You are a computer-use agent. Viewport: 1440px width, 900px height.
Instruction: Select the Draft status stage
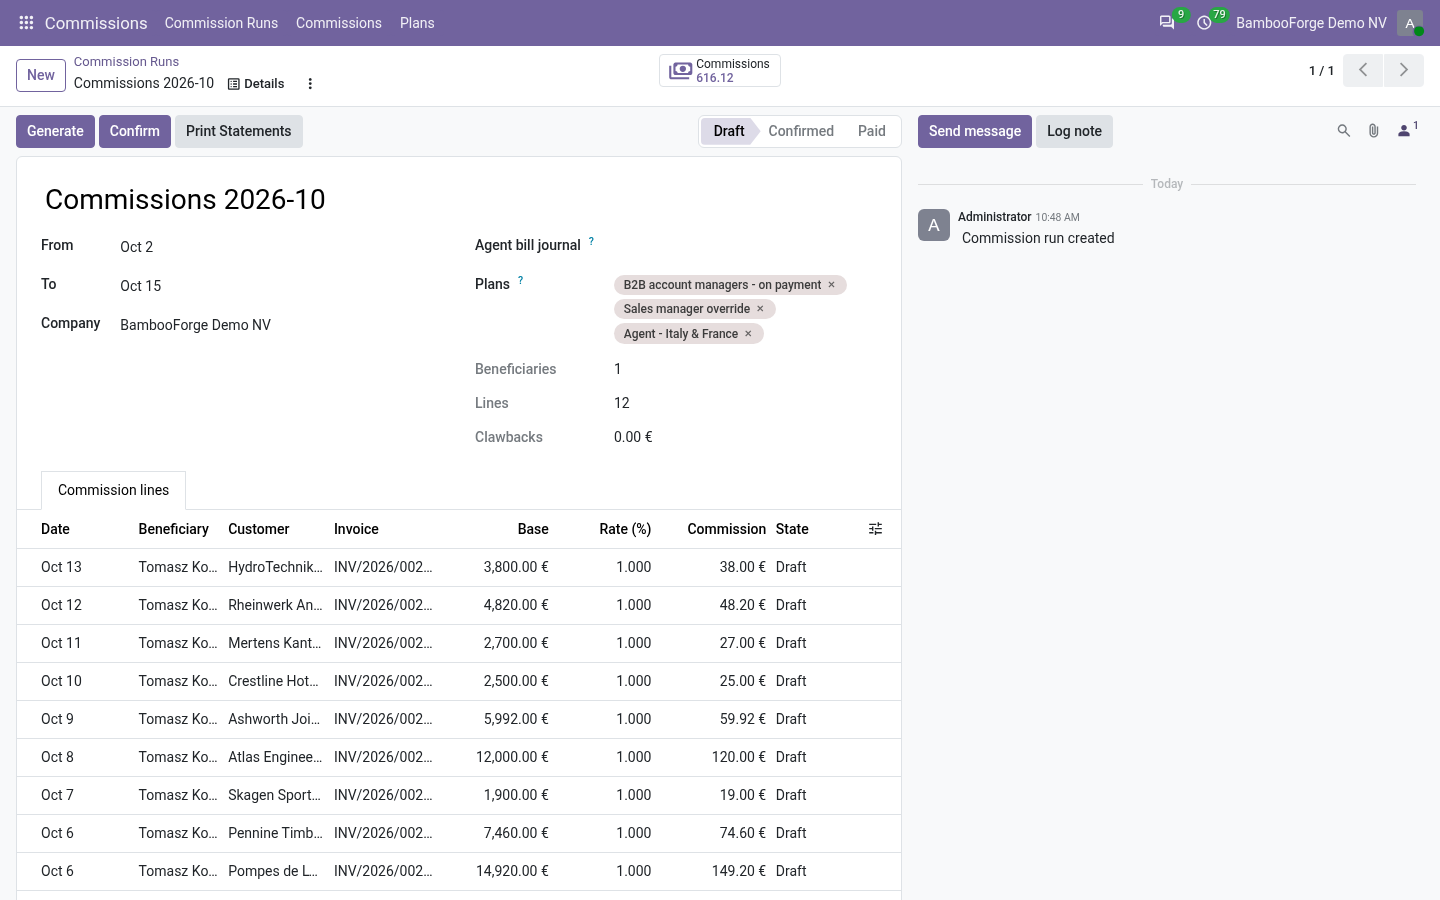(729, 131)
